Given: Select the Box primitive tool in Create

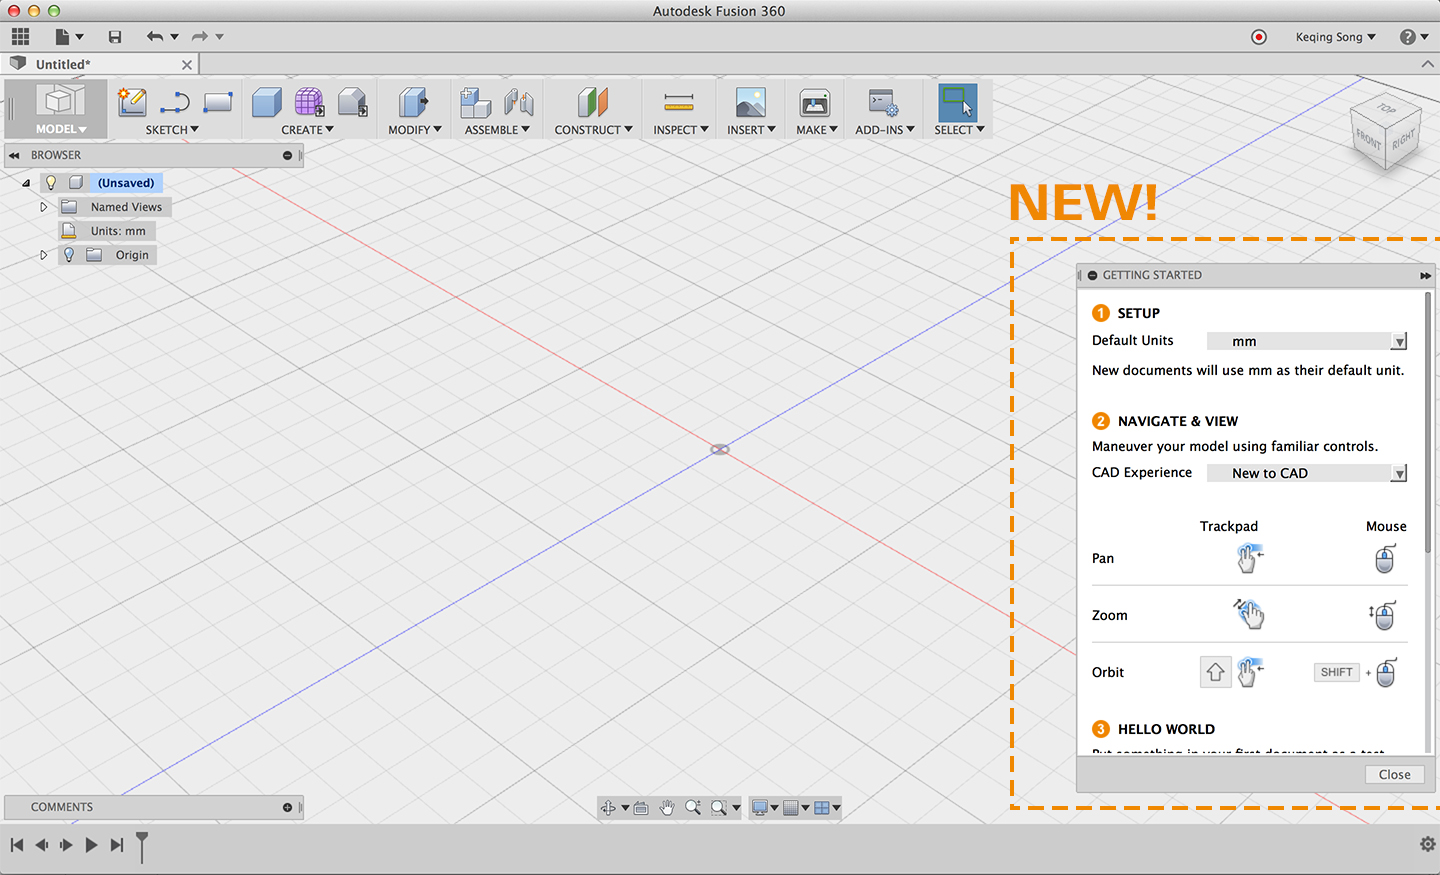Looking at the screenshot, I should click(266, 102).
